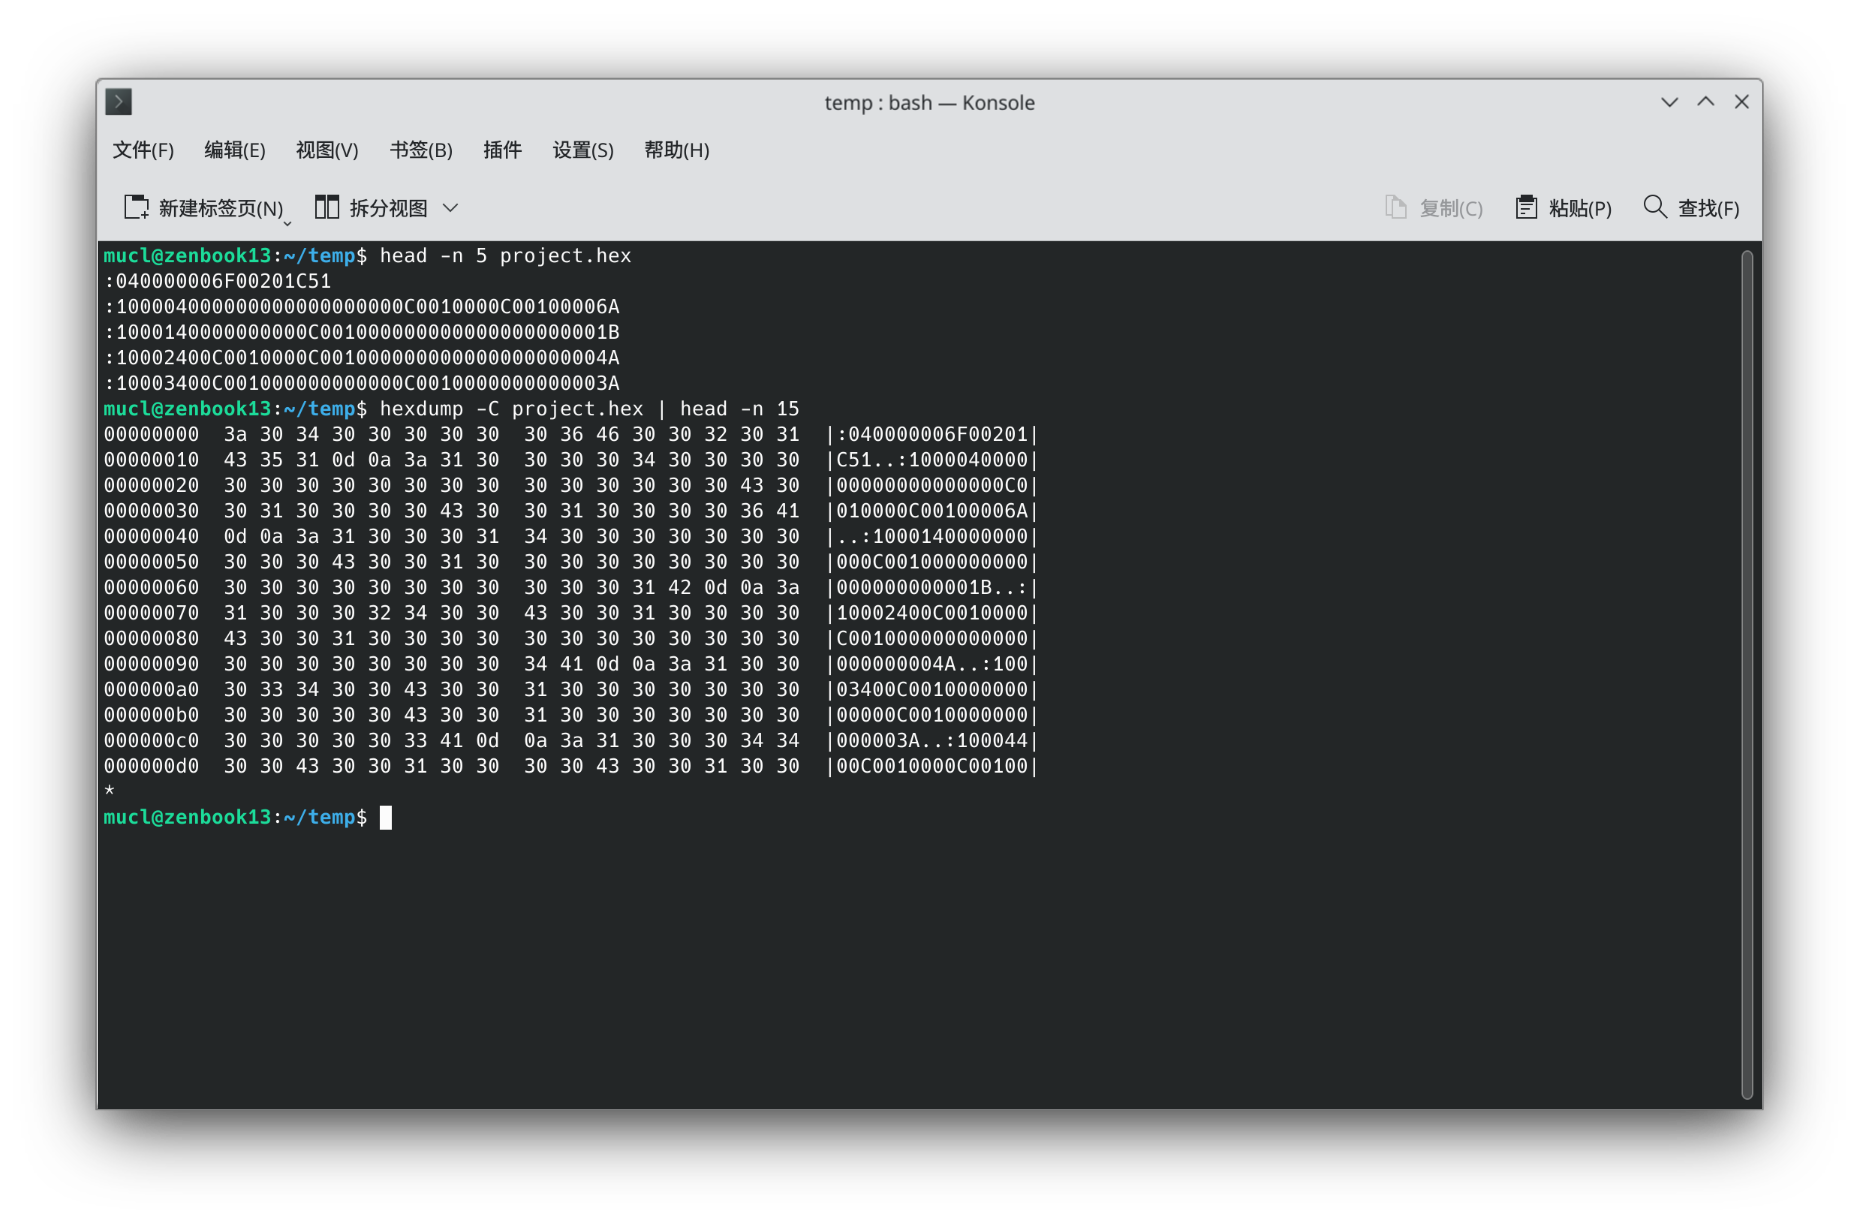Expand the new tab profile dropdown arrow

[287, 223]
